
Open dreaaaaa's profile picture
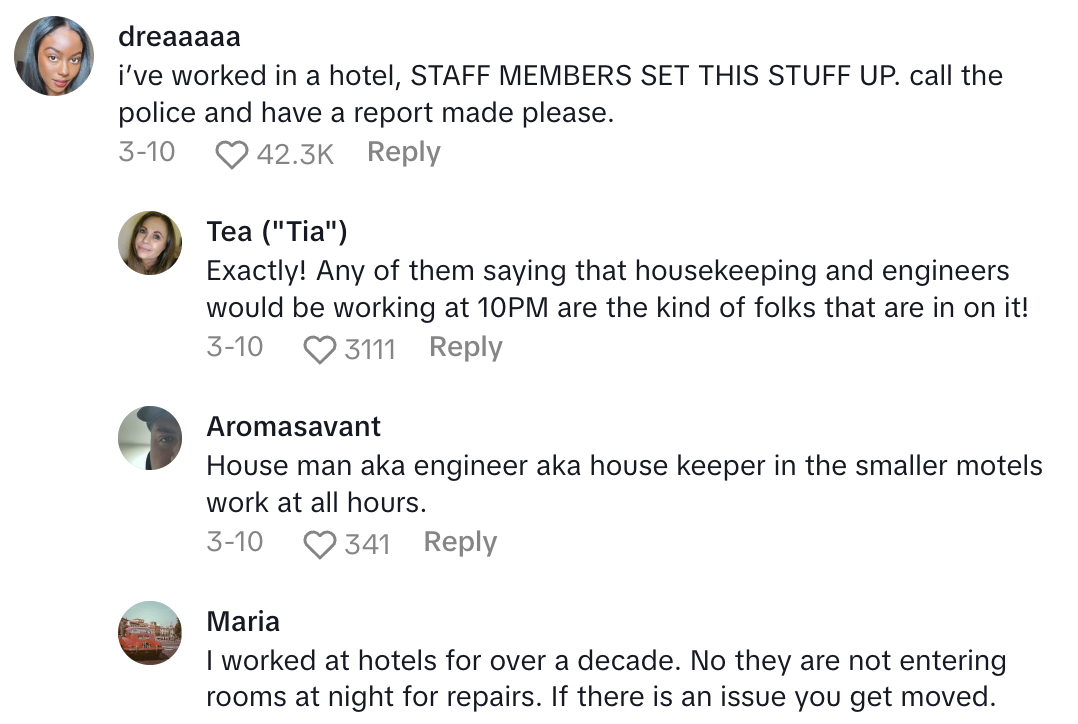tap(54, 56)
